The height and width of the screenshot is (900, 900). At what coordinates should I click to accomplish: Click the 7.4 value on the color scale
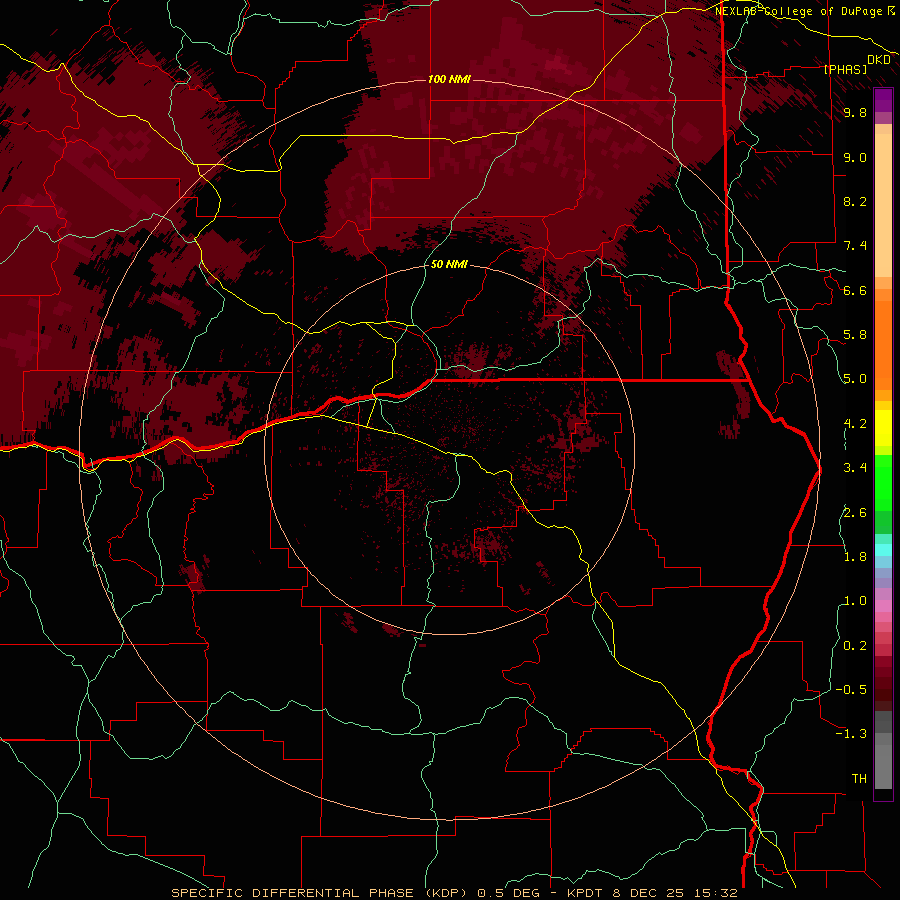coord(855,246)
